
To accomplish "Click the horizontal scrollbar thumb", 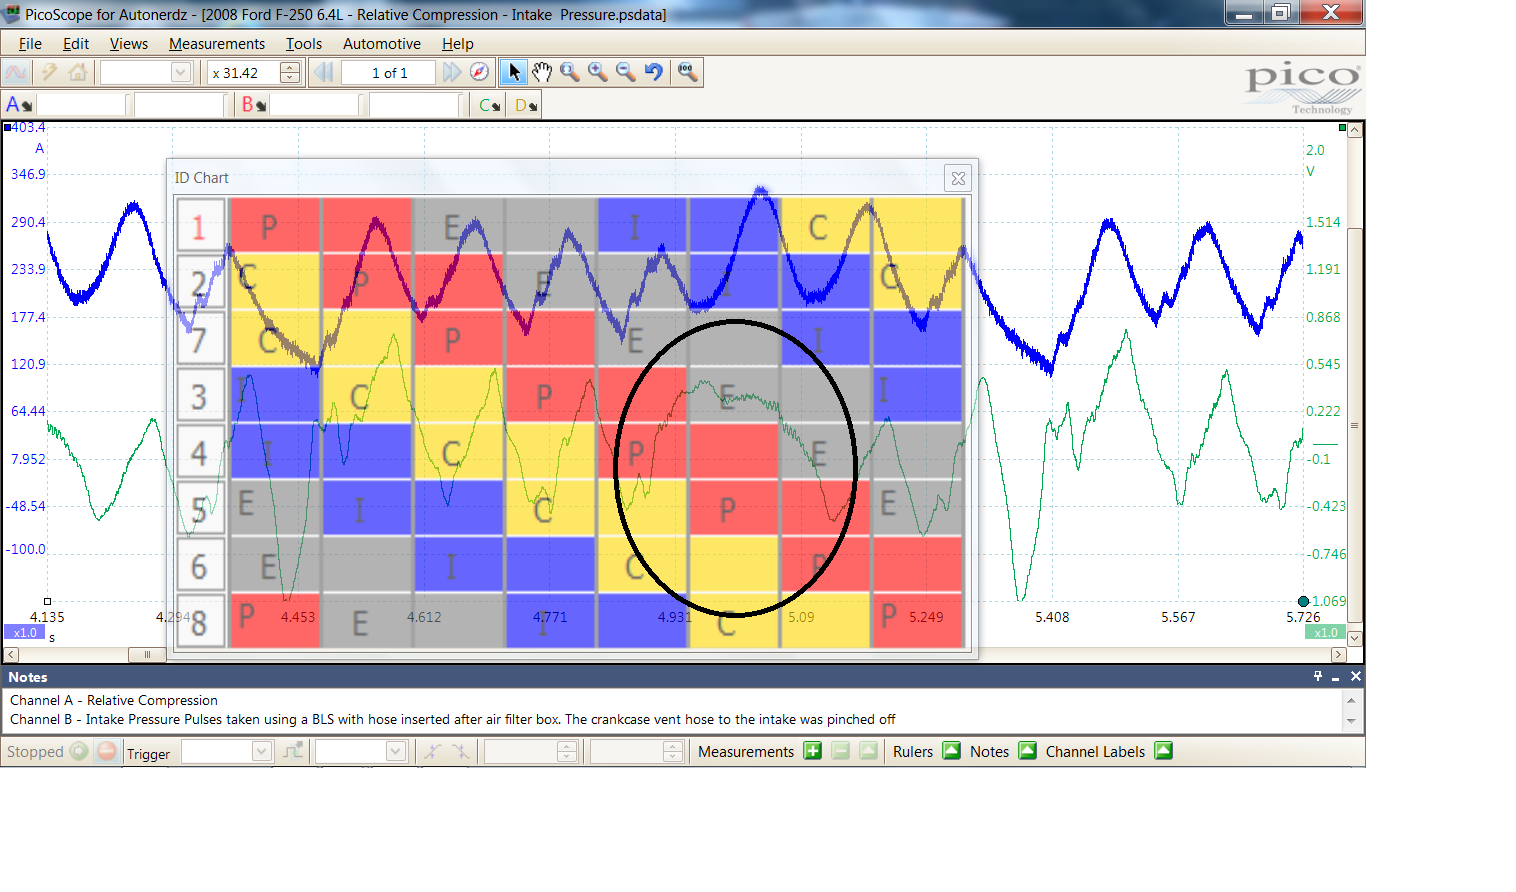I will point(147,655).
